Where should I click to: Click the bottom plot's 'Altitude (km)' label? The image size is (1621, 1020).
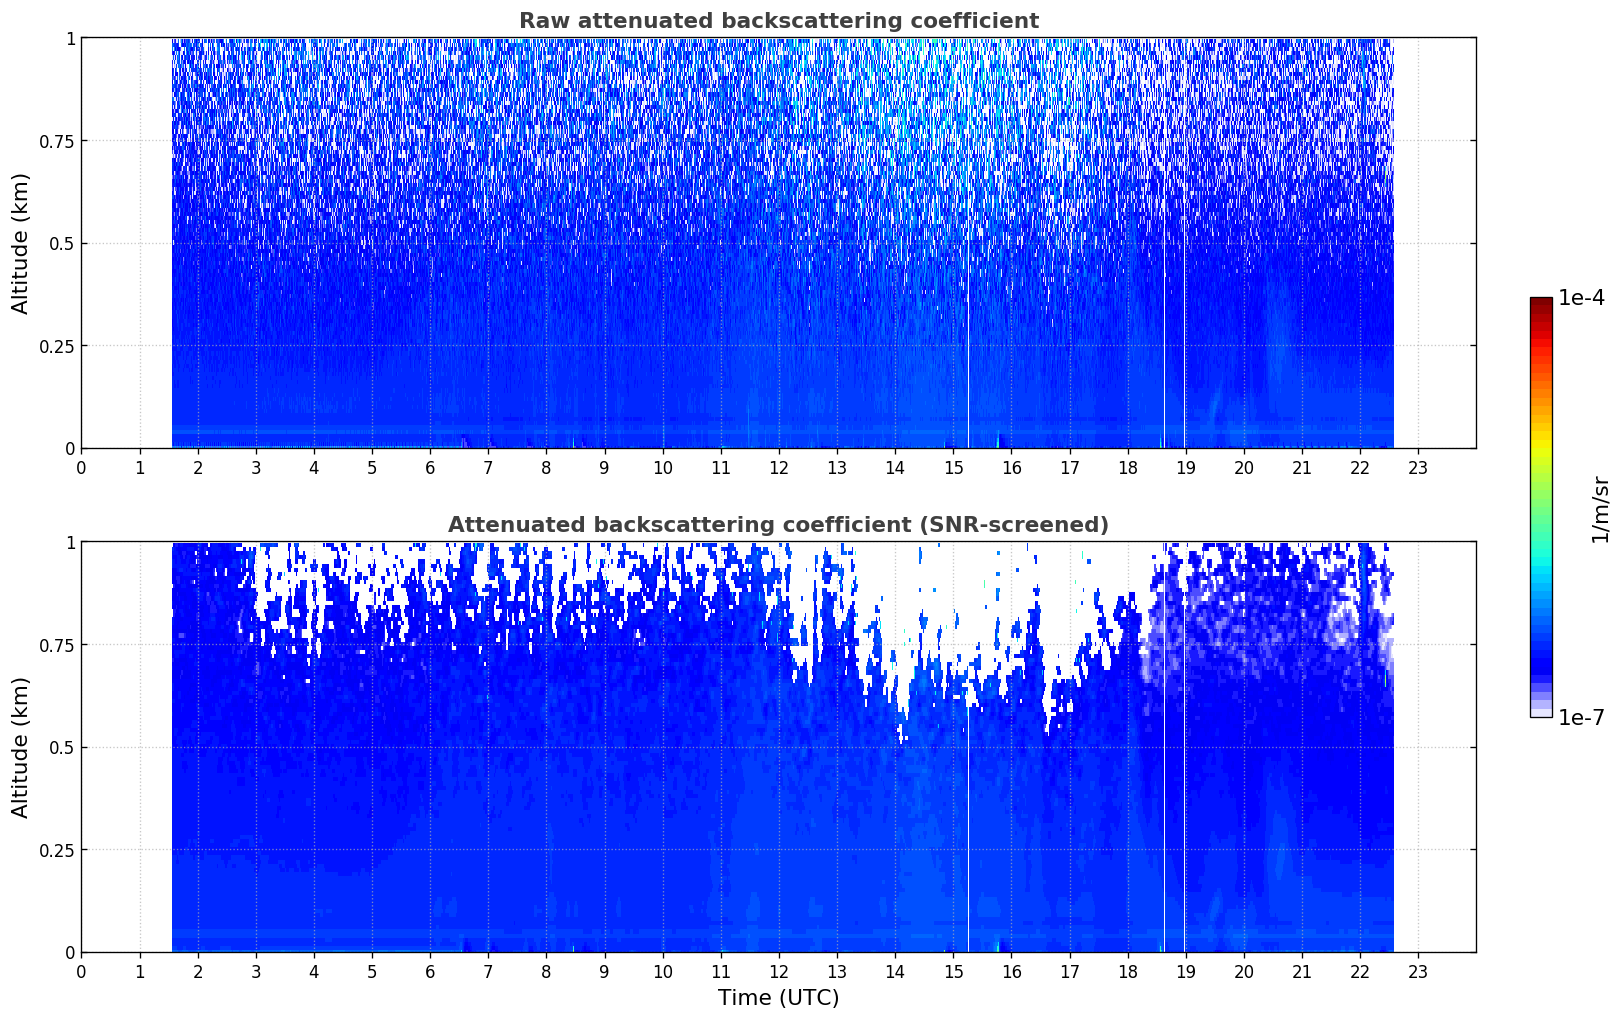click(21, 747)
